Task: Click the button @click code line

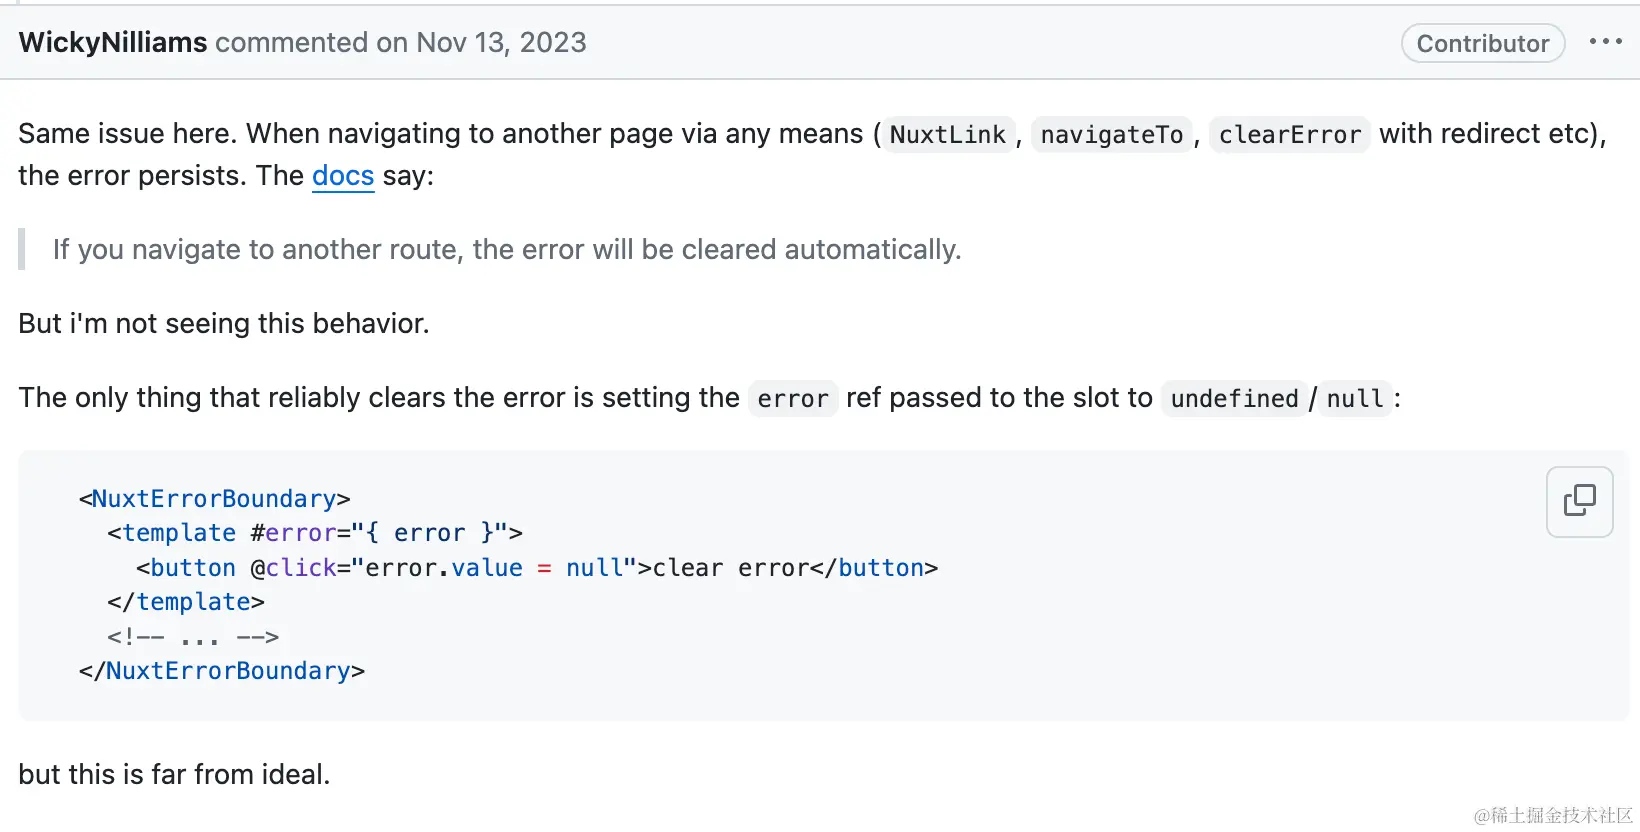Action: click(537, 567)
